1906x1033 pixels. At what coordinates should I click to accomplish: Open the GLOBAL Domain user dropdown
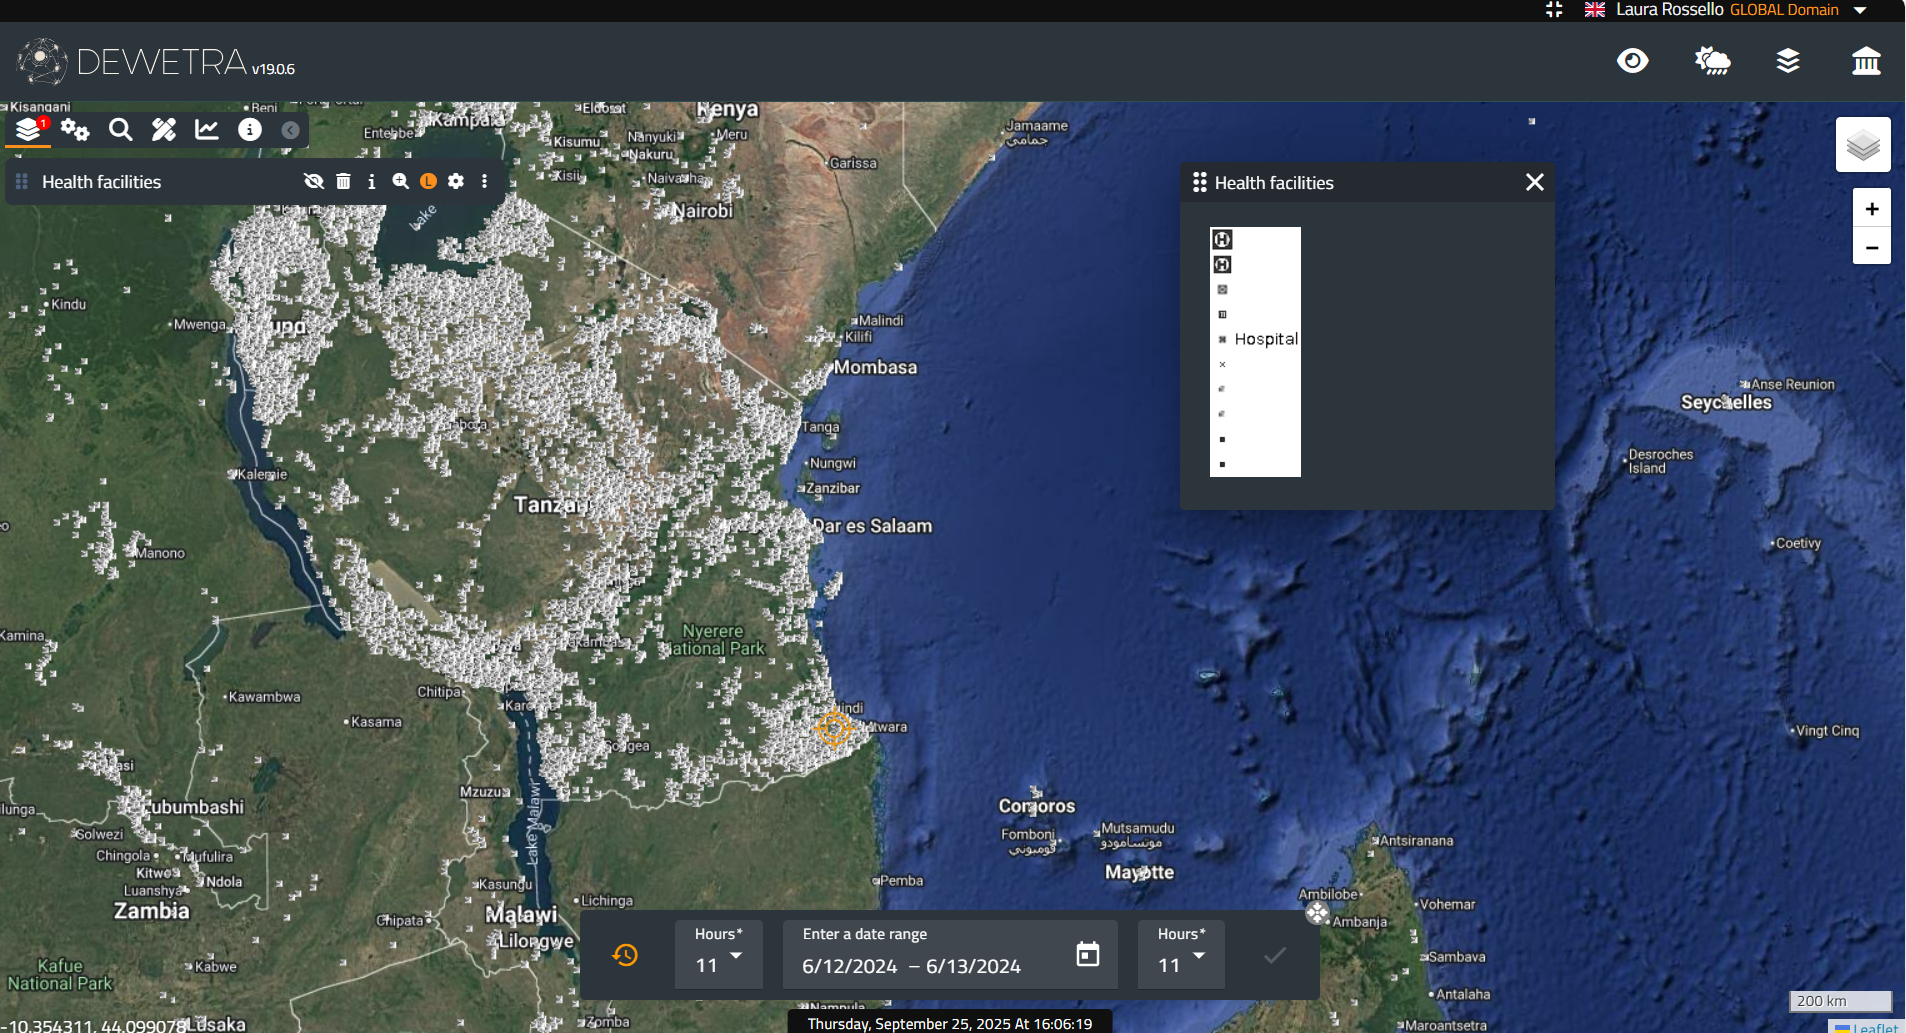1860,10
